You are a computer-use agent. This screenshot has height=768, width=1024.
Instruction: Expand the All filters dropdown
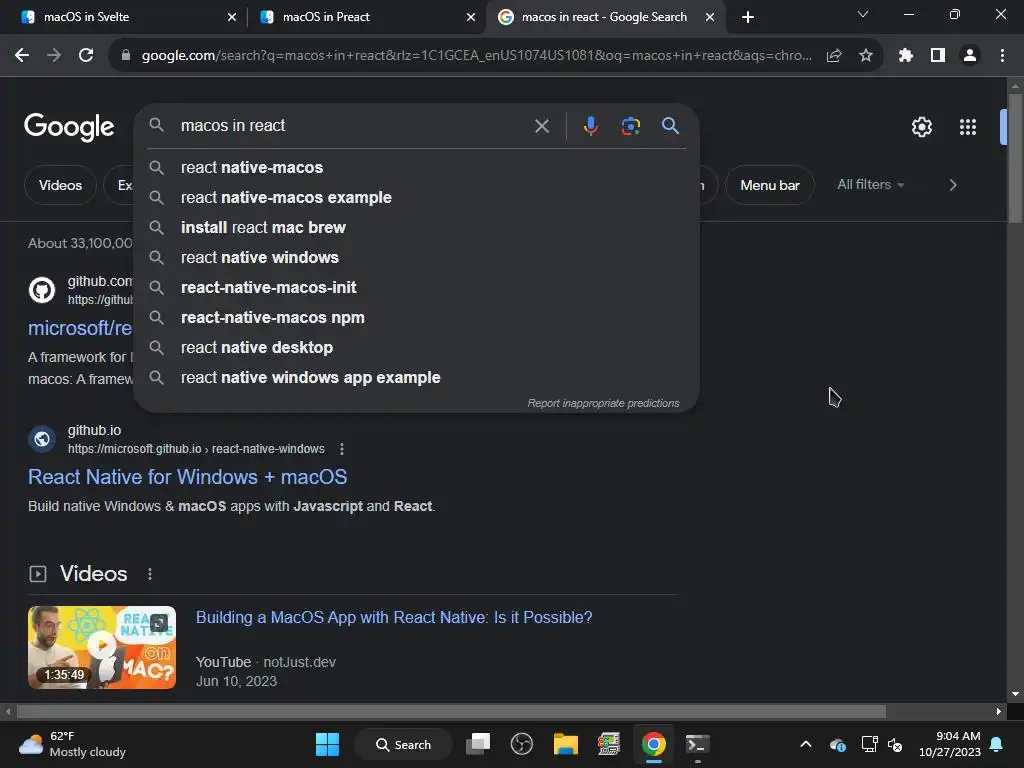point(871,185)
